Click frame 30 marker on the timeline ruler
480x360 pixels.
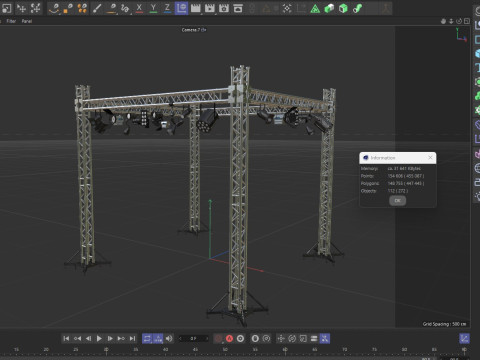click(106, 350)
